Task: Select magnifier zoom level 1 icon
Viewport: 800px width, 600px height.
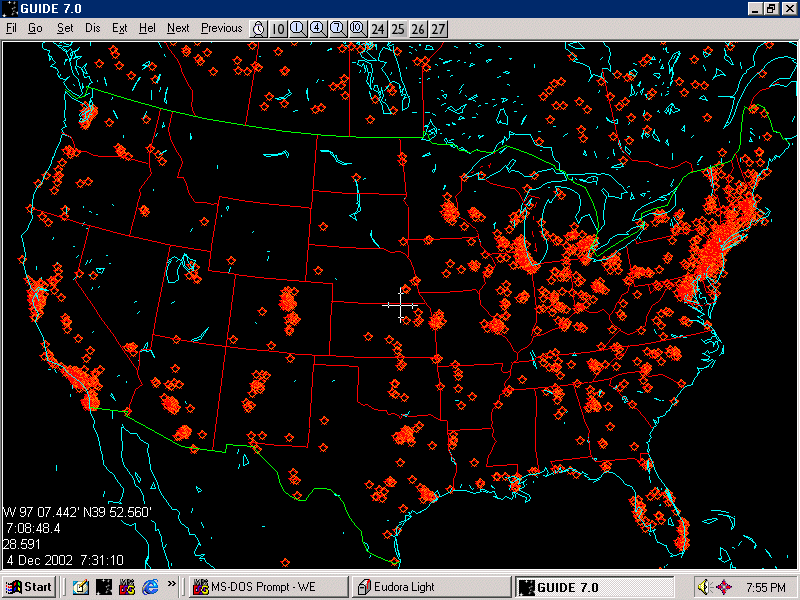Action: 298,28
